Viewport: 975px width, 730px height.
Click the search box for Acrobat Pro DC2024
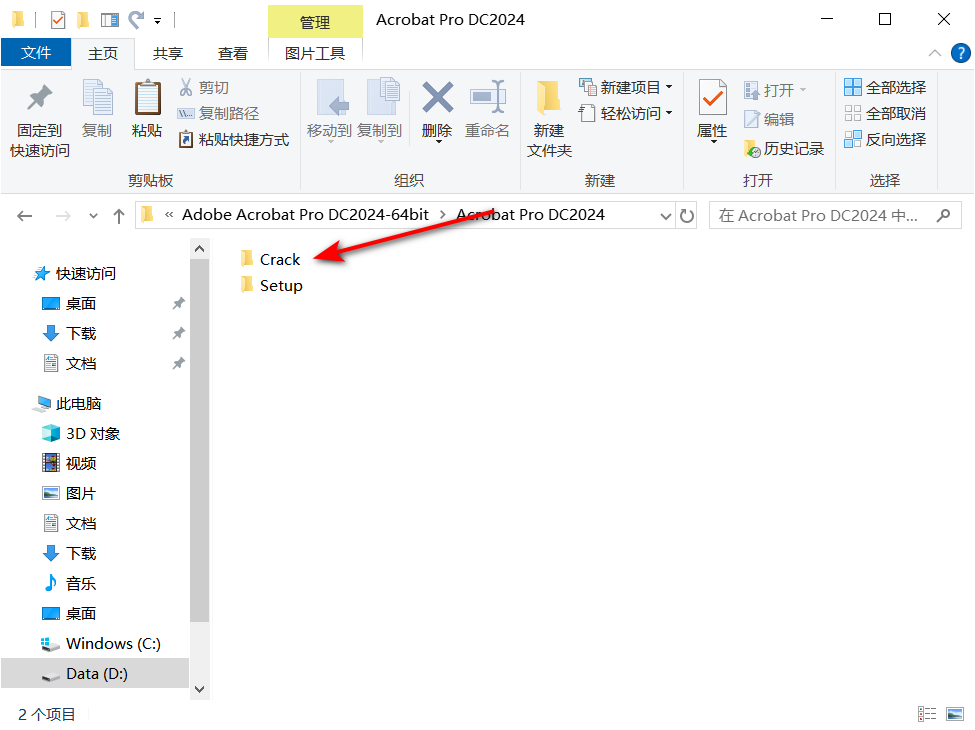click(x=835, y=215)
